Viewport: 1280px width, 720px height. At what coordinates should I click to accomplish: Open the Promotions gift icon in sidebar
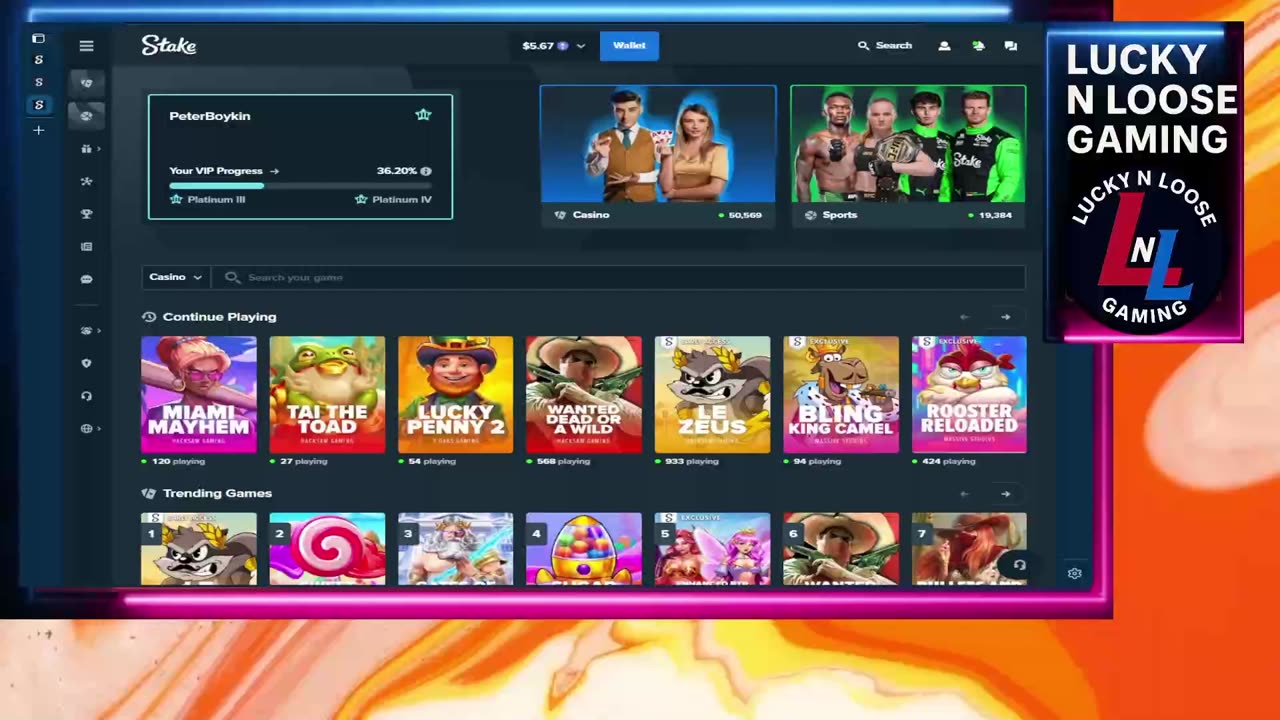86,149
